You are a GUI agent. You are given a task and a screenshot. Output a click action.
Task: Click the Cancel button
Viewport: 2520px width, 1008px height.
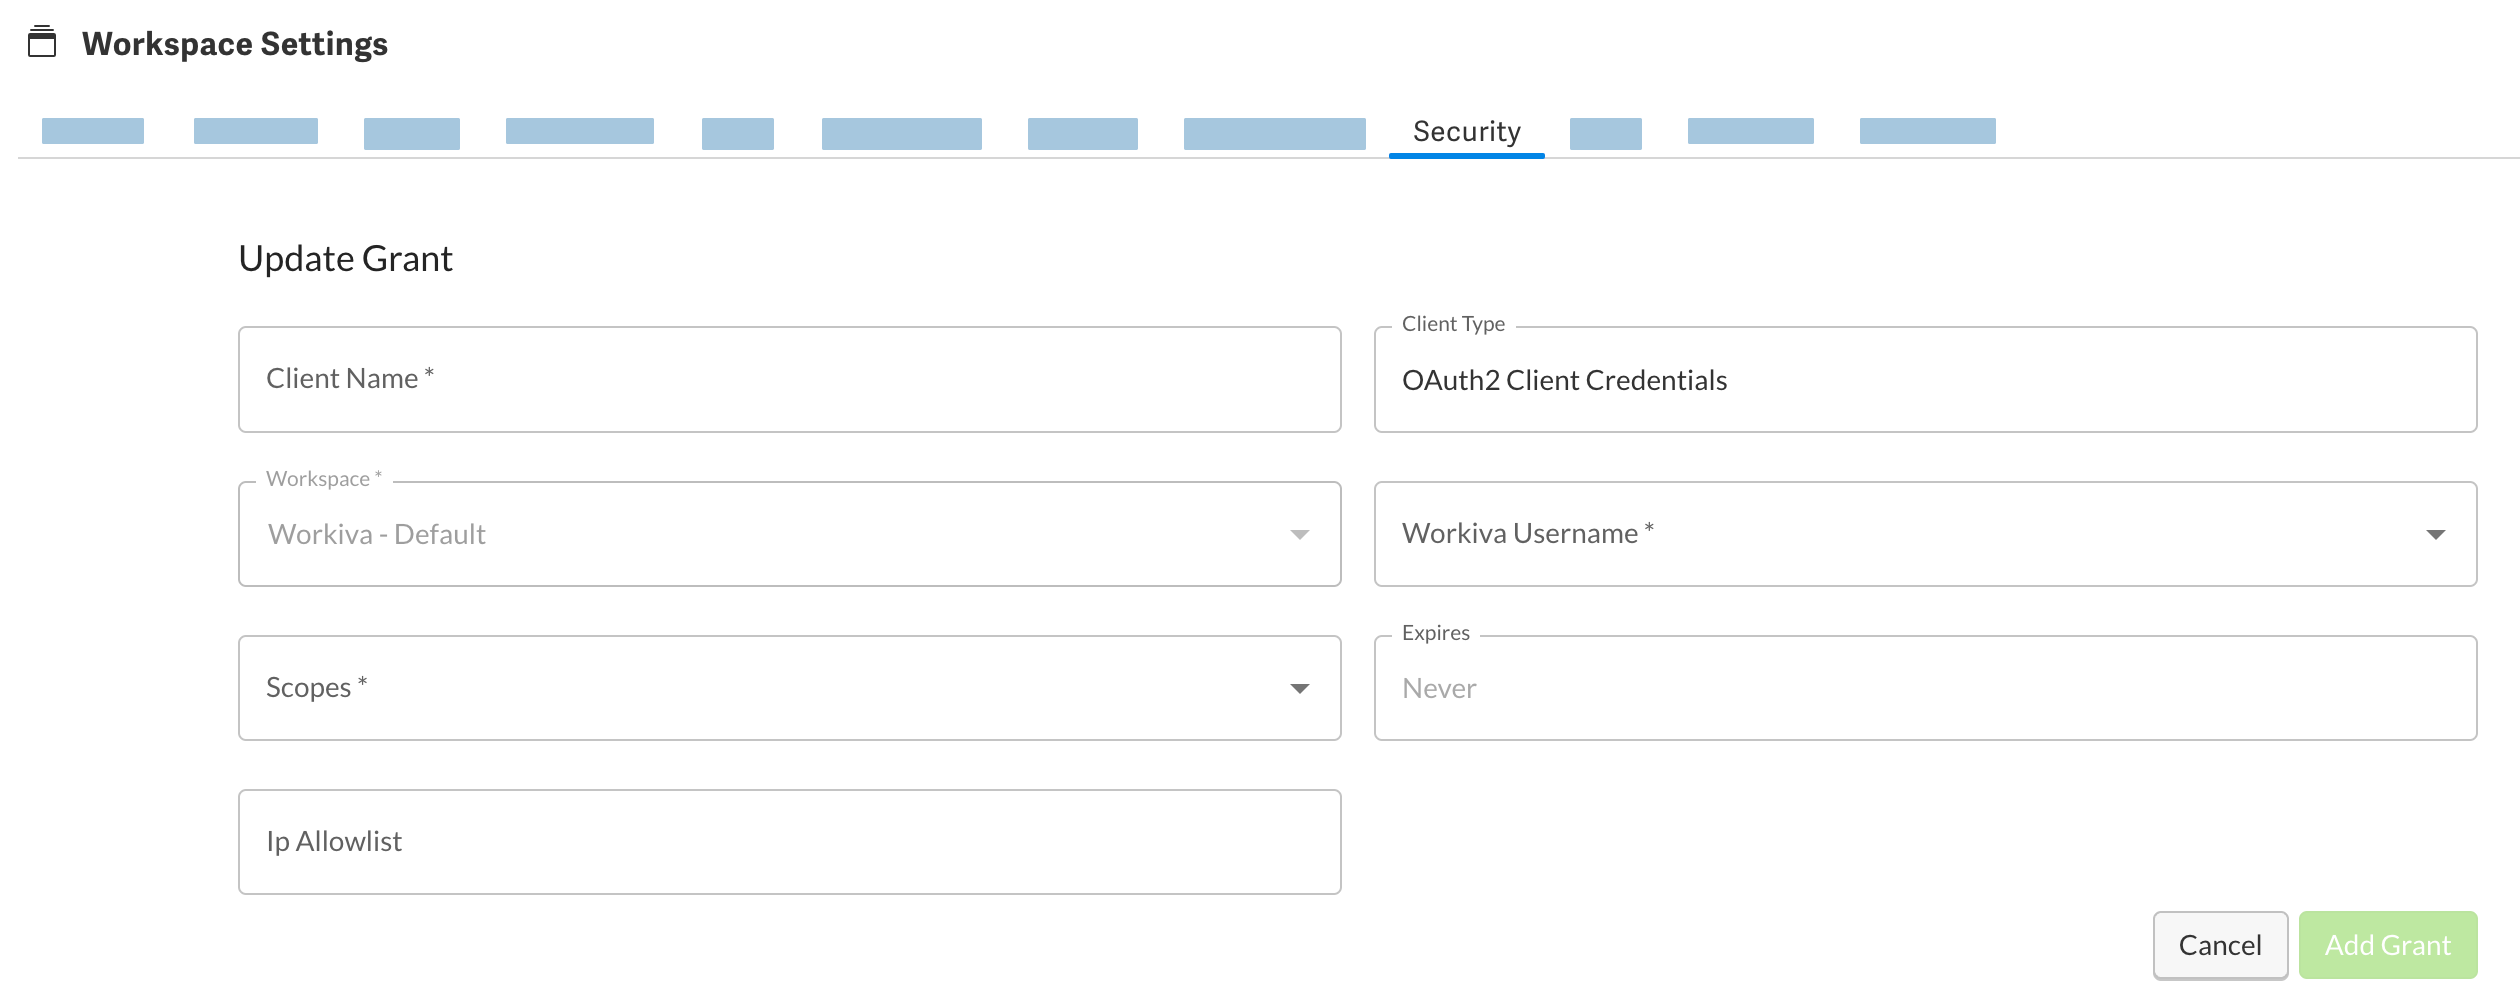2220,944
